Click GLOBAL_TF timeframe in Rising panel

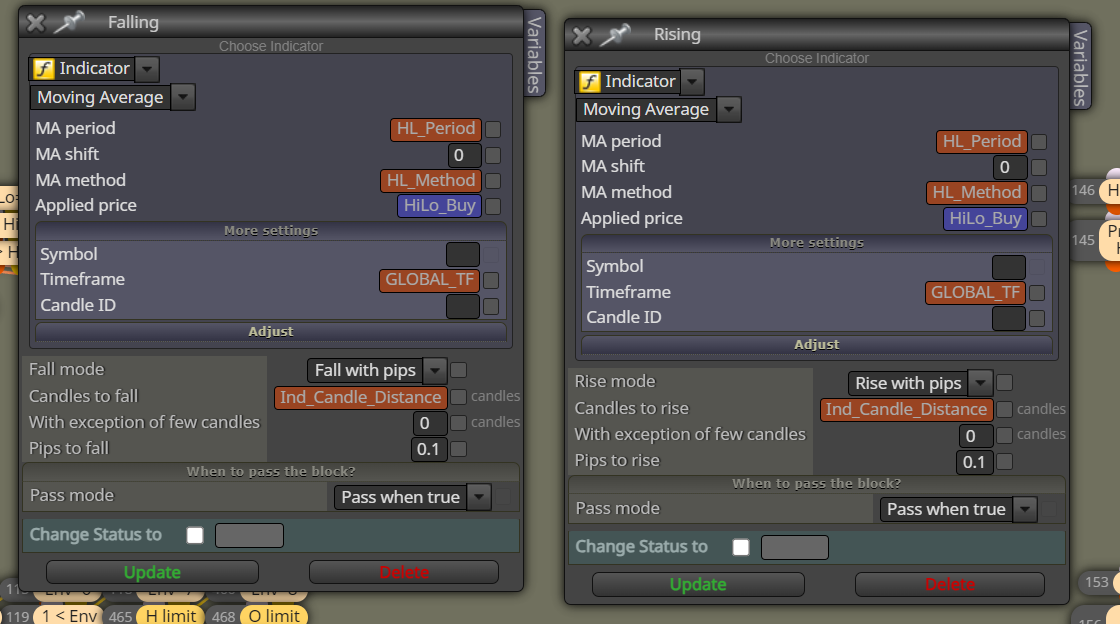(x=975, y=293)
